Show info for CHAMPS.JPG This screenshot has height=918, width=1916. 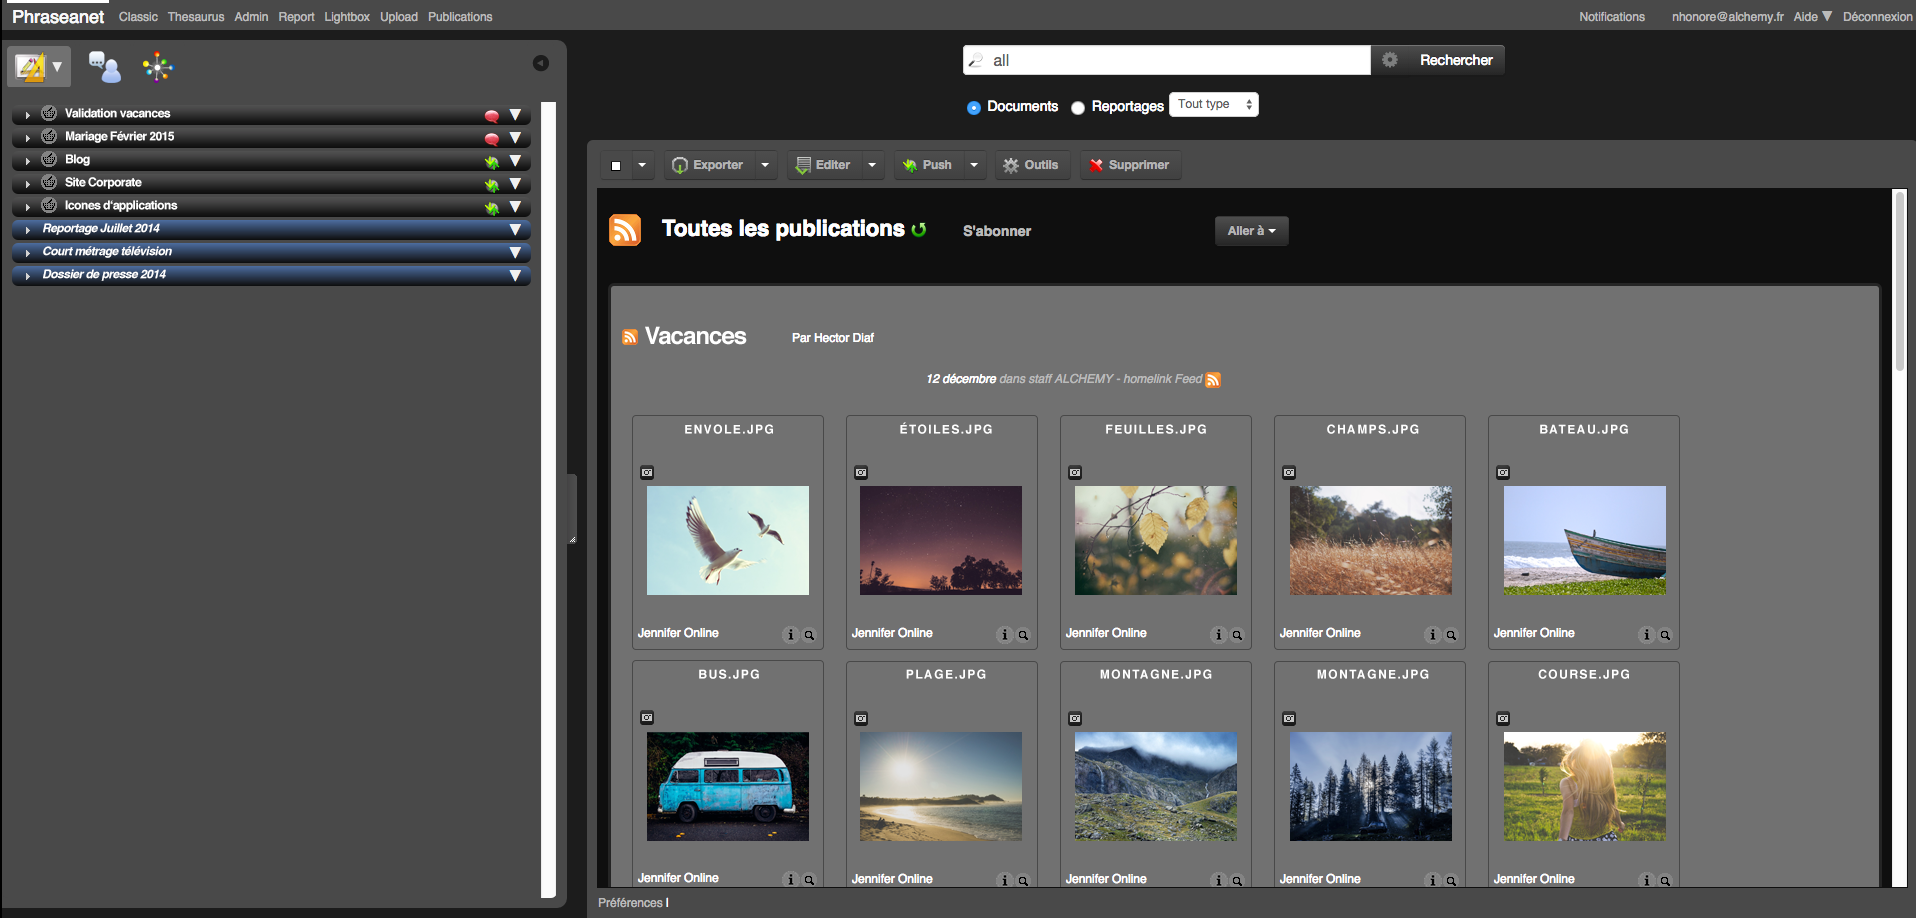point(1432,634)
